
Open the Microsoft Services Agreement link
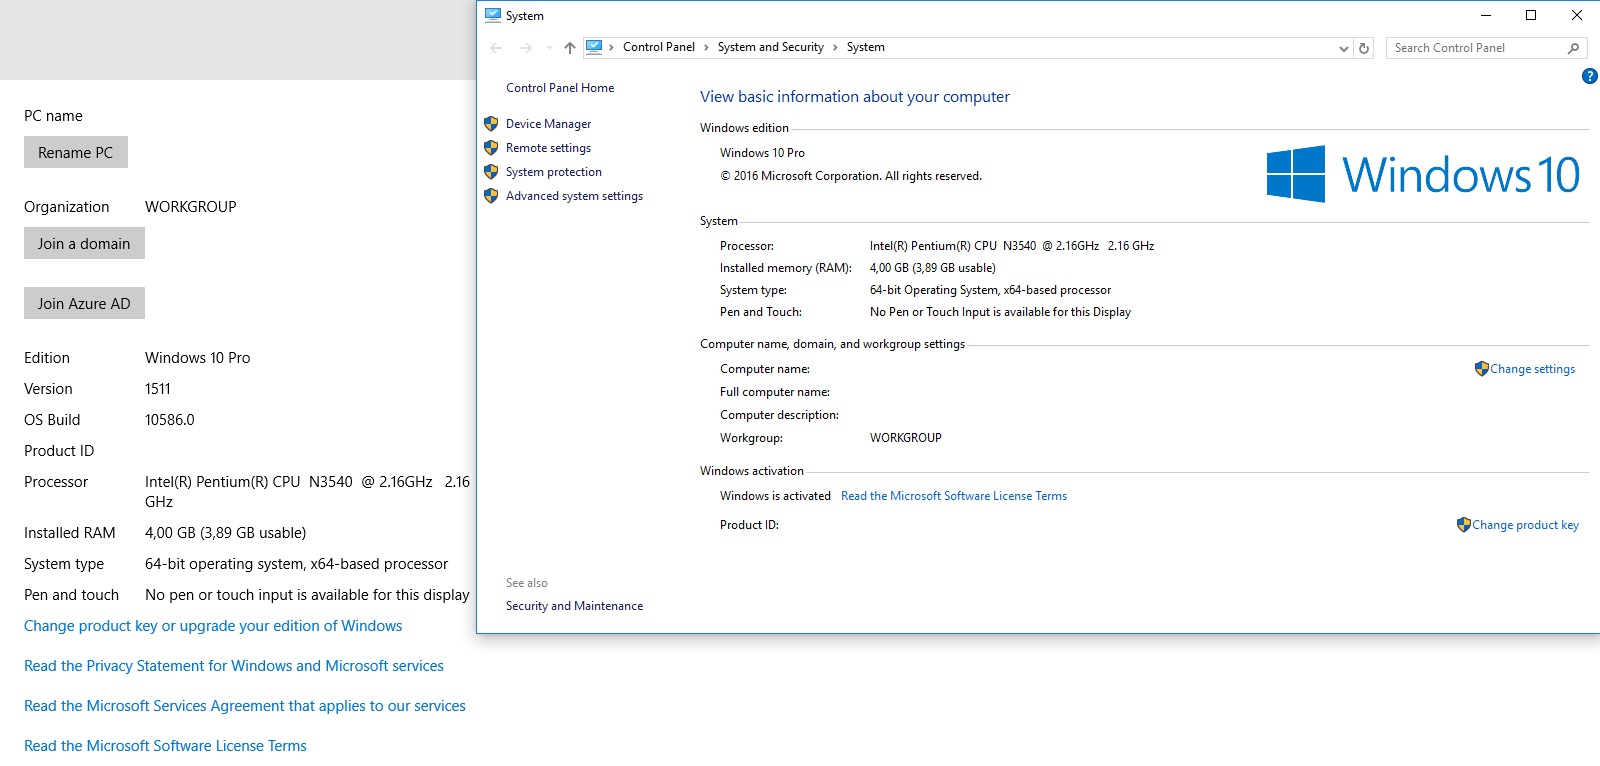pyautogui.click(x=245, y=706)
